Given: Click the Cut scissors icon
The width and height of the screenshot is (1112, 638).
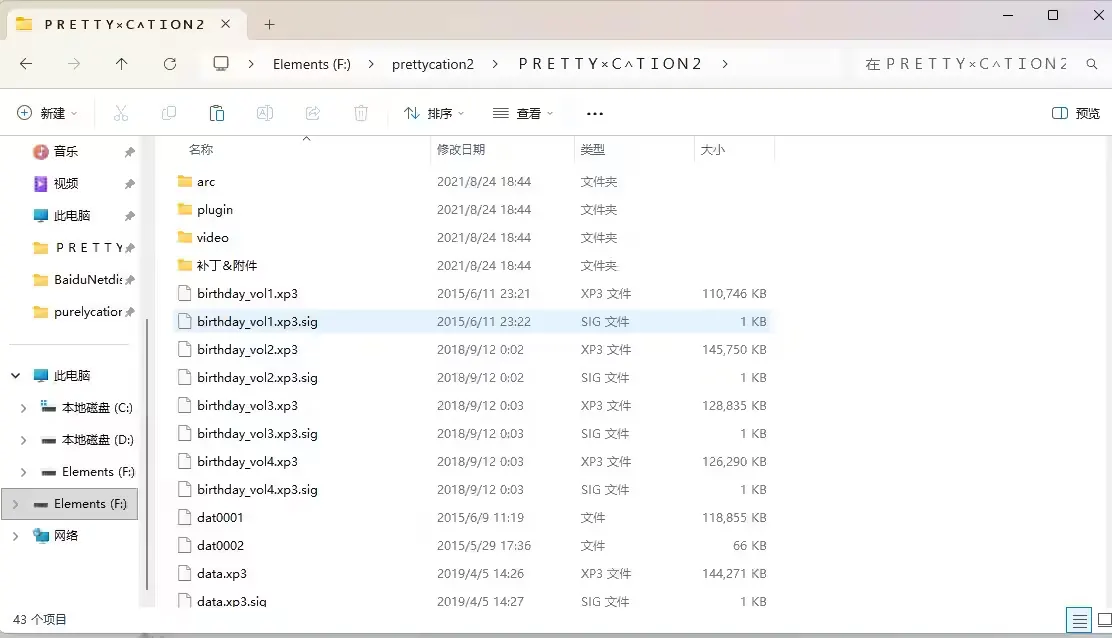Looking at the screenshot, I should pos(121,113).
